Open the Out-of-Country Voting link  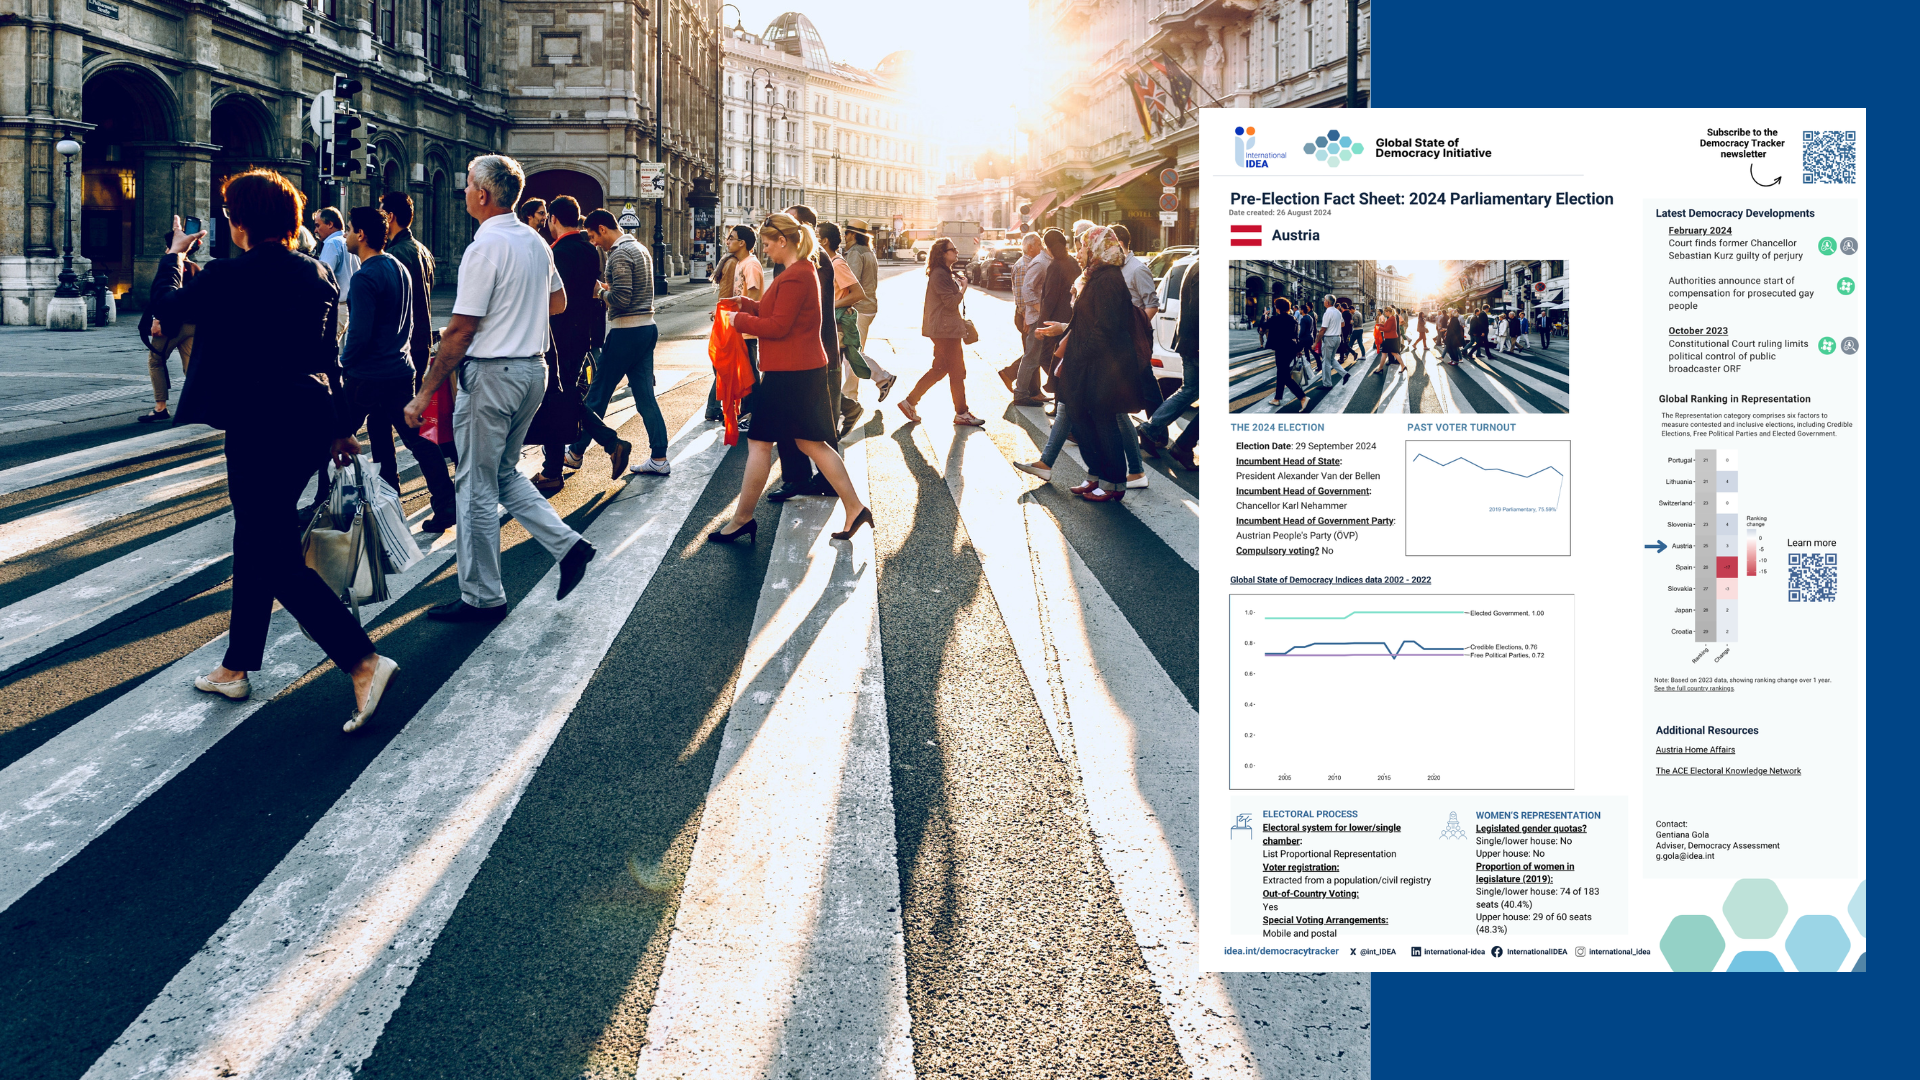[x=1310, y=894]
